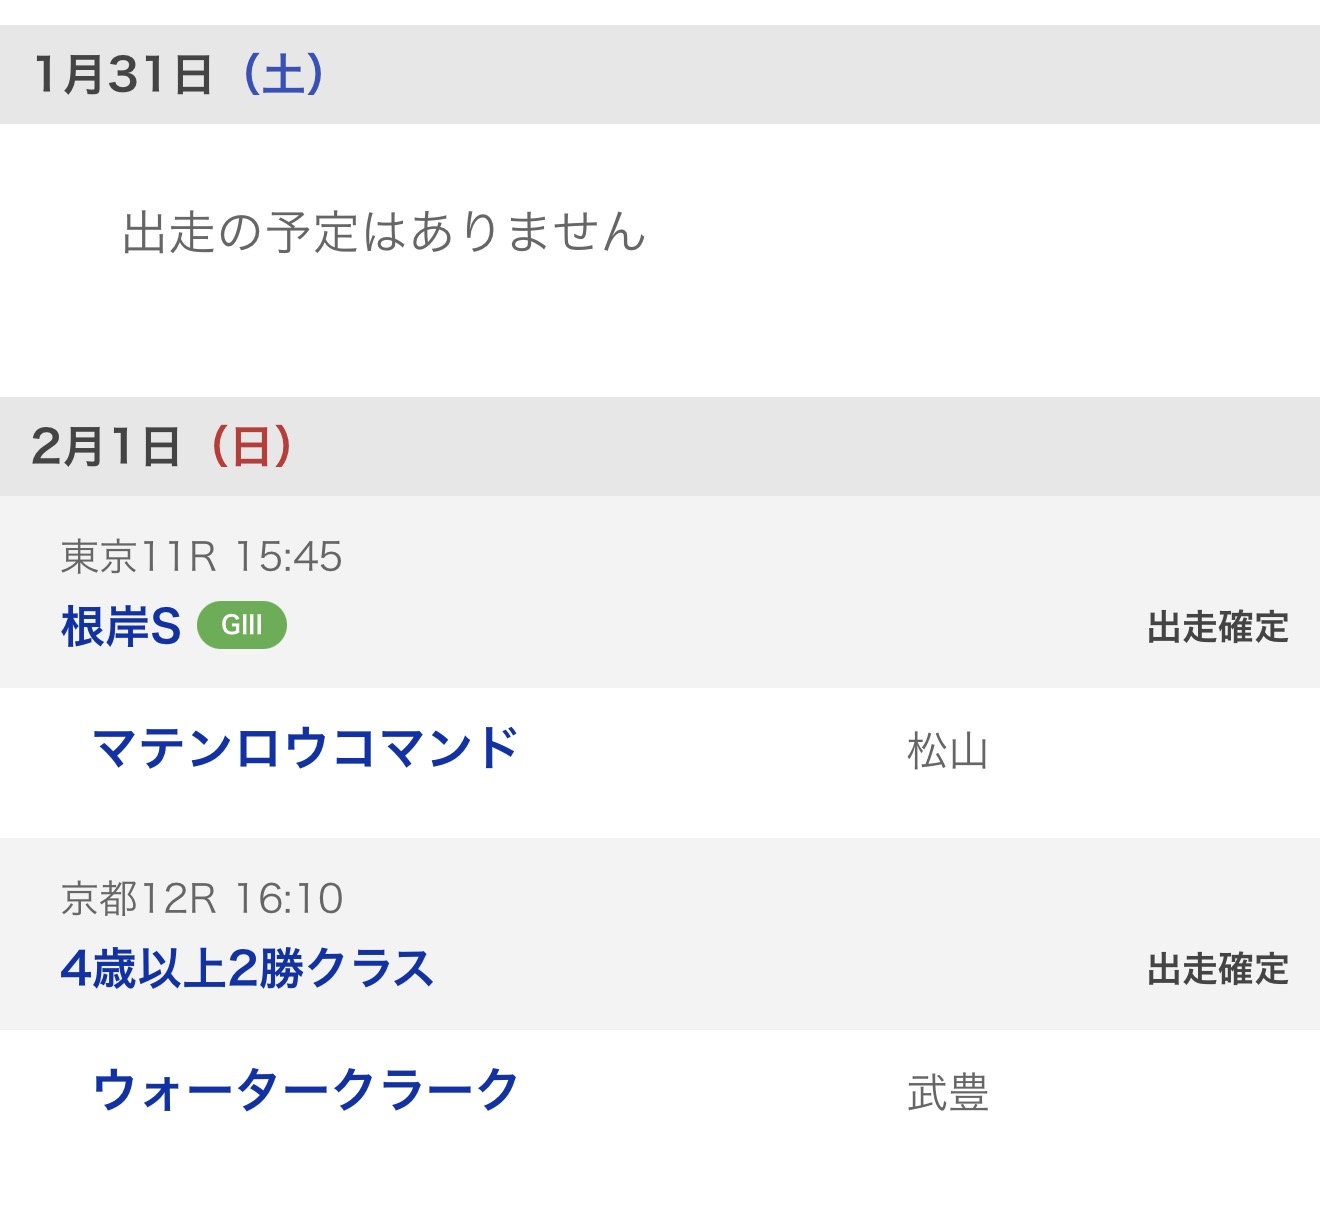Click the 東京11R race label
The height and width of the screenshot is (1231, 1320).
click(138, 557)
